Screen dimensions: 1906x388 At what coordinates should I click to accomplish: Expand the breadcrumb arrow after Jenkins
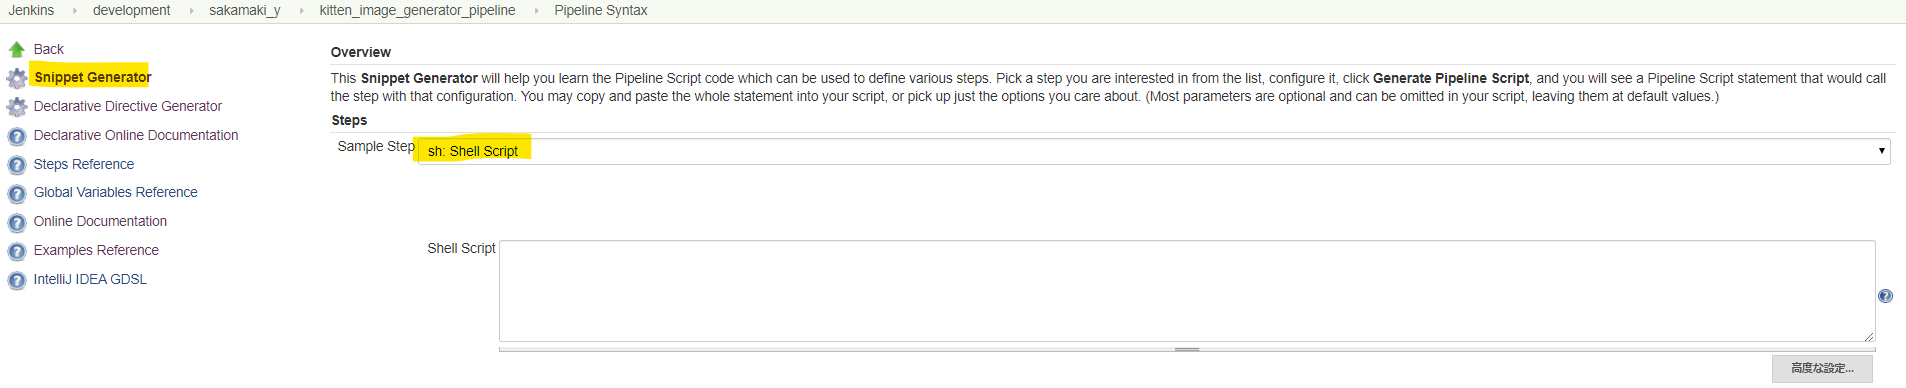click(x=74, y=11)
